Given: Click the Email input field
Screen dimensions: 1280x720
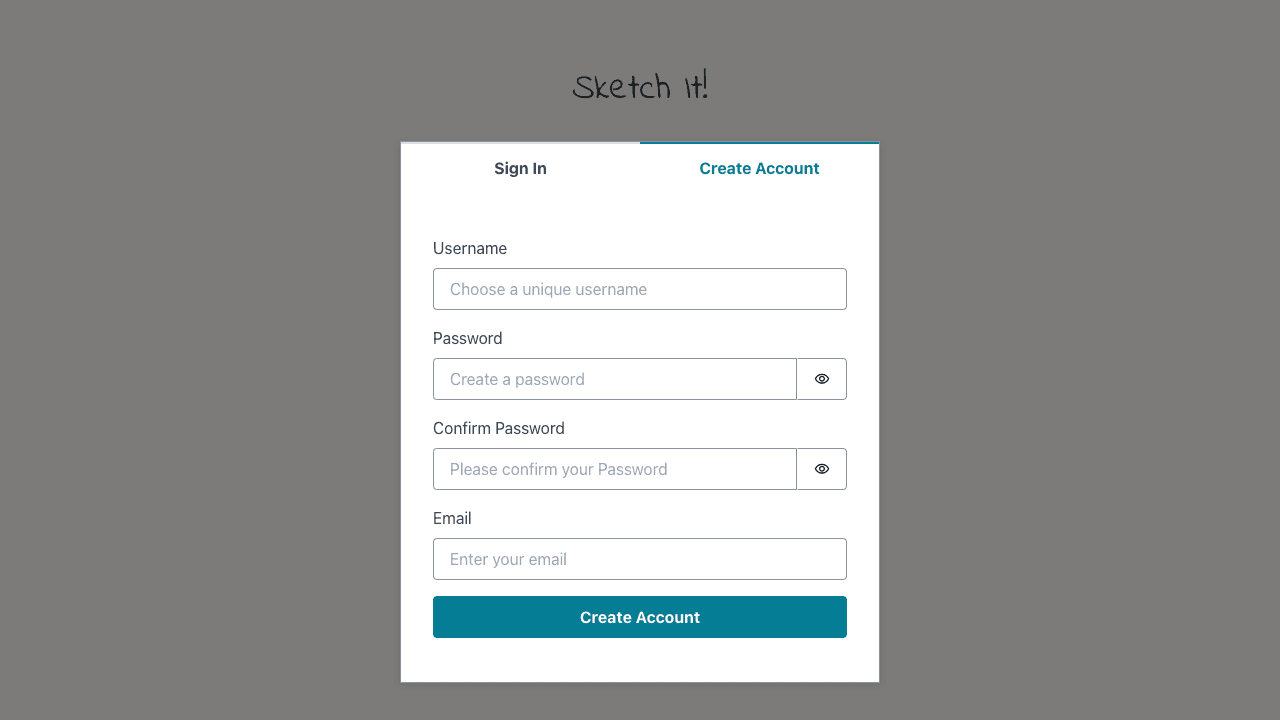Looking at the screenshot, I should click(640, 559).
